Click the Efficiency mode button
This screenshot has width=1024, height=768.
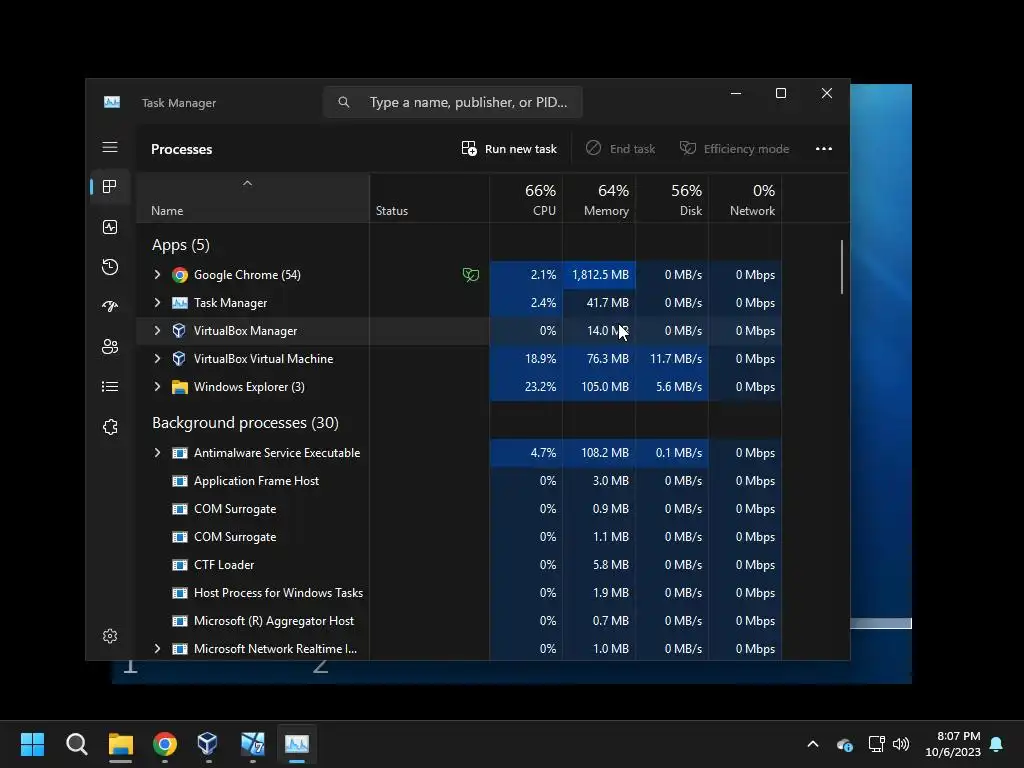735,149
